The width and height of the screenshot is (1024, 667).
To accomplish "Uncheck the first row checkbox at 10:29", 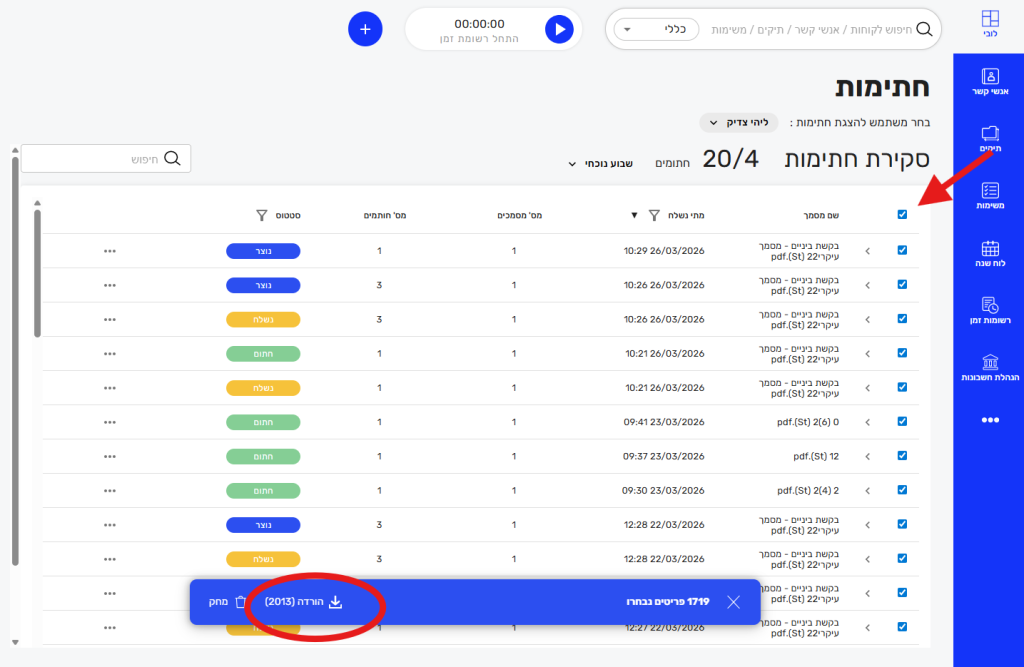I will [x=902, y=251].
